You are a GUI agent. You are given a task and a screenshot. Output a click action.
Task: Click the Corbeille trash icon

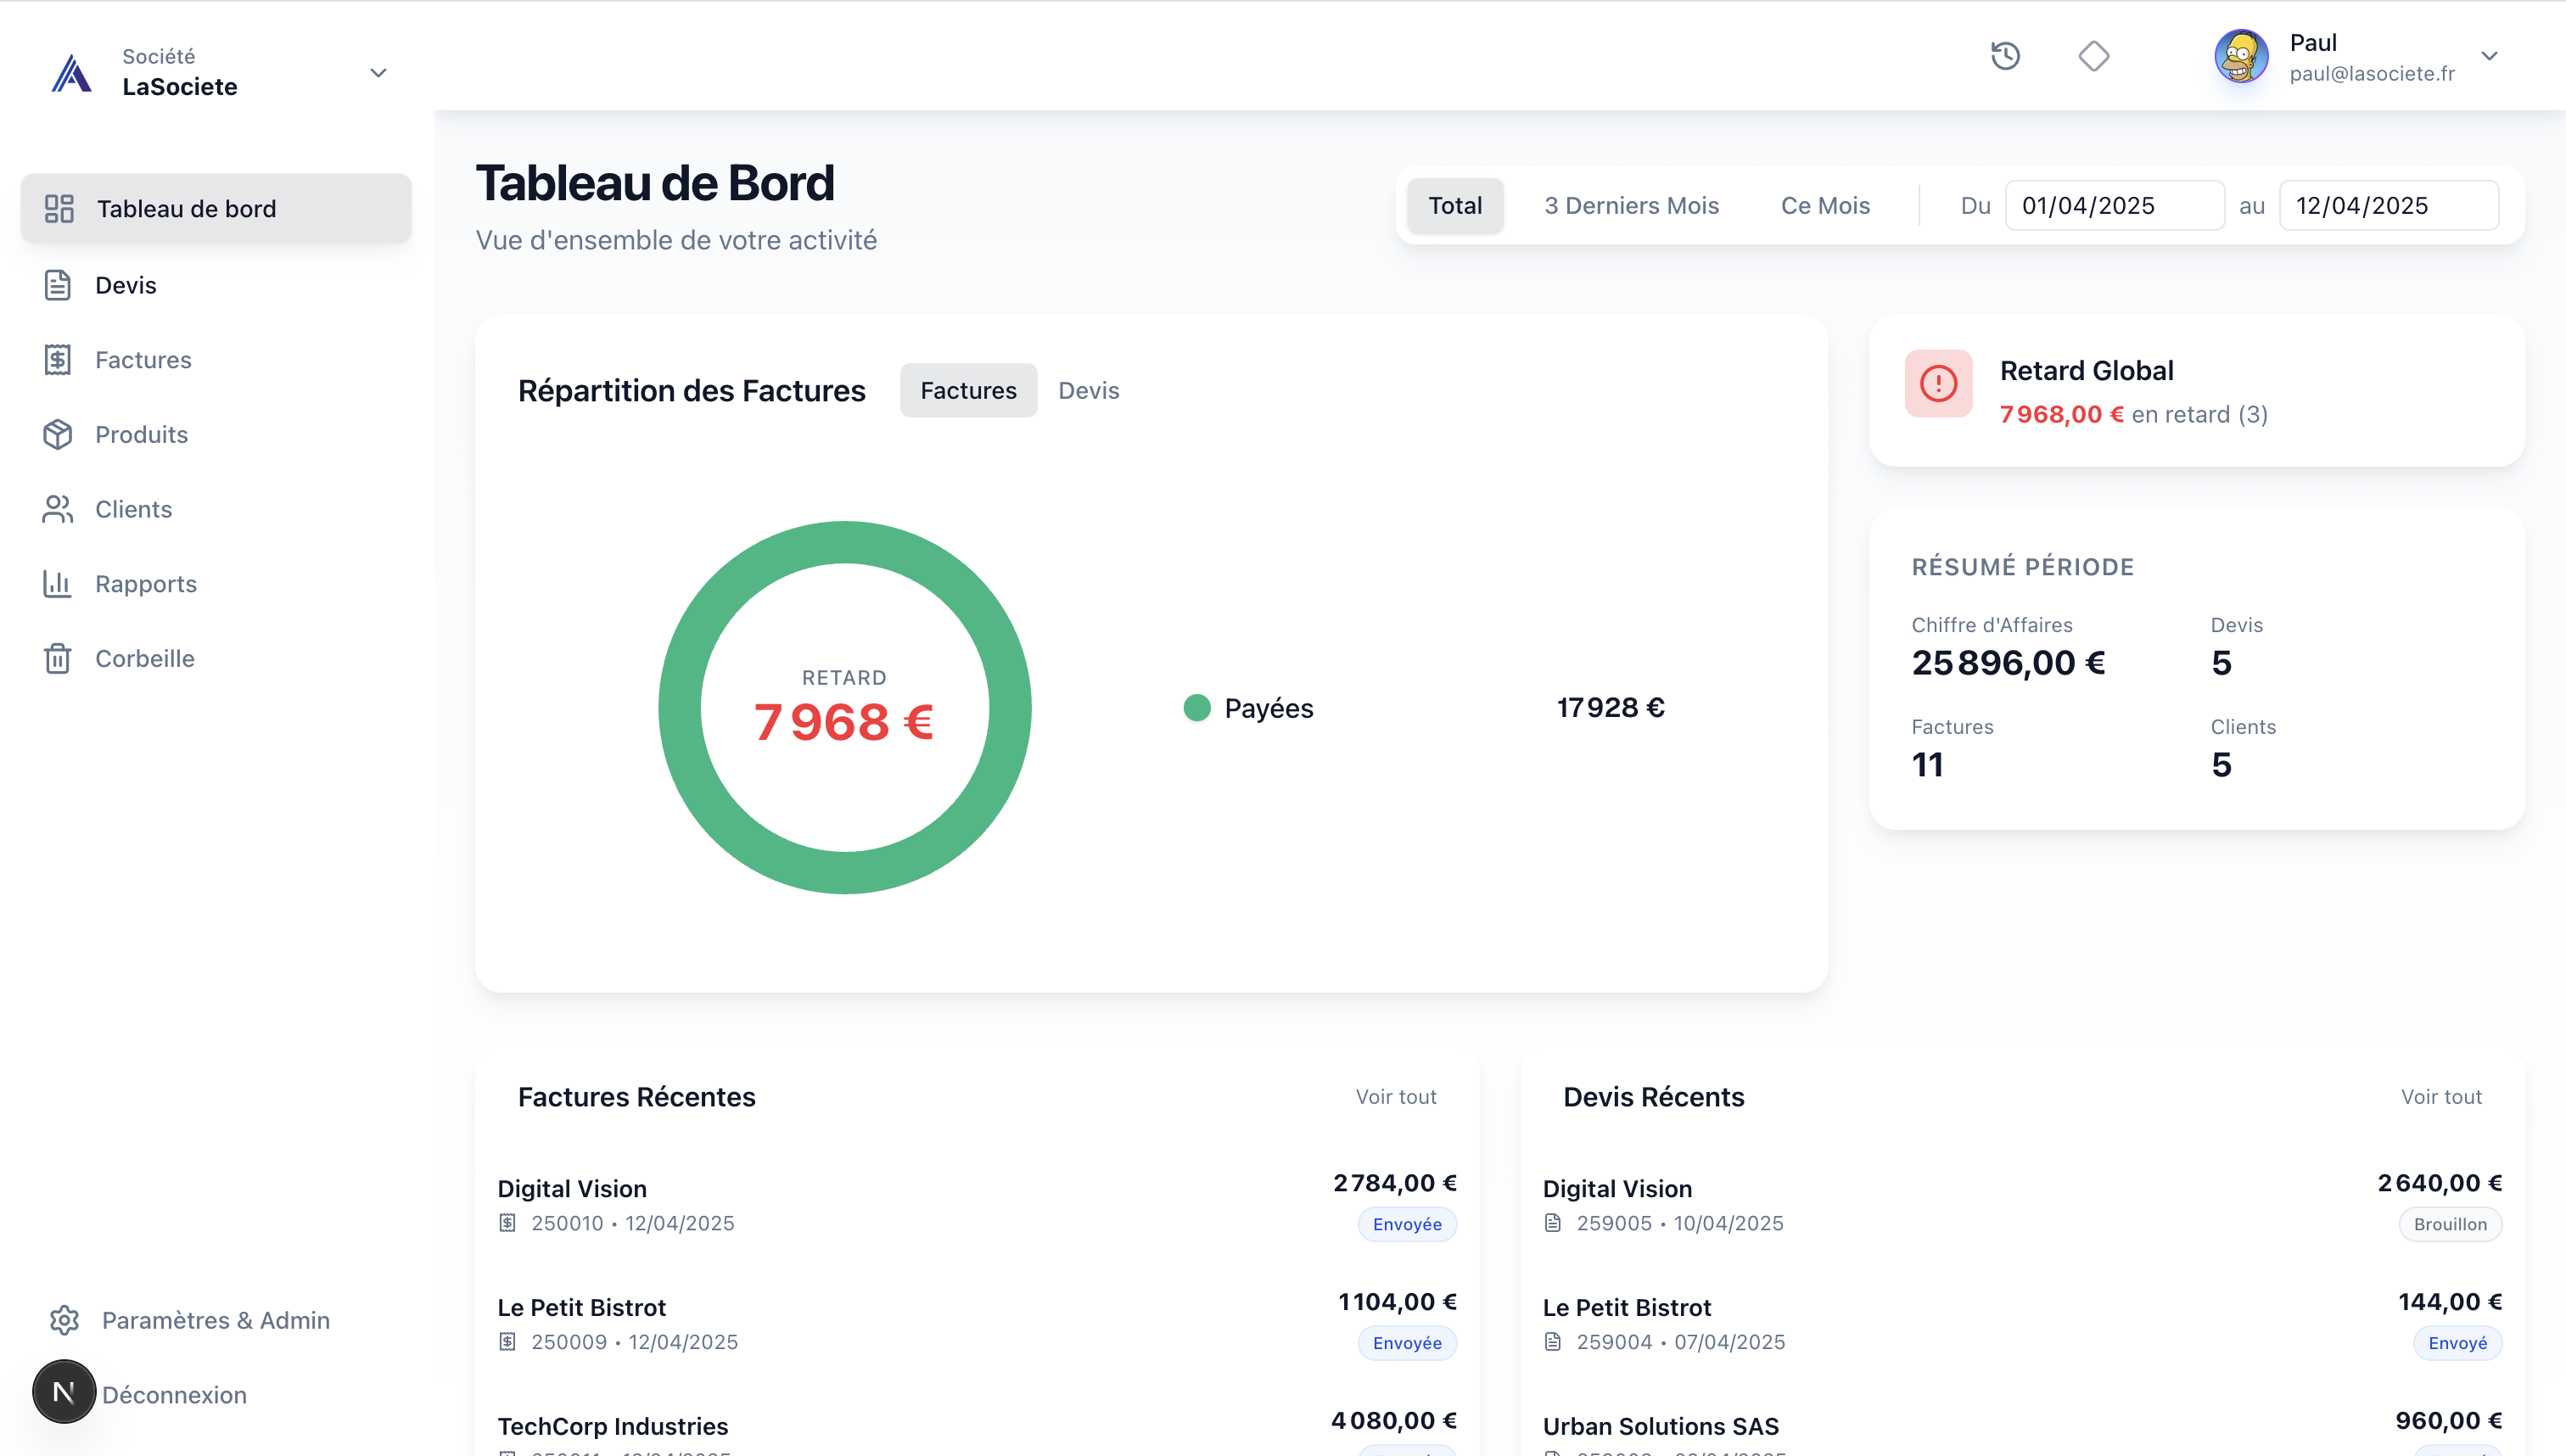pos(58,659)
